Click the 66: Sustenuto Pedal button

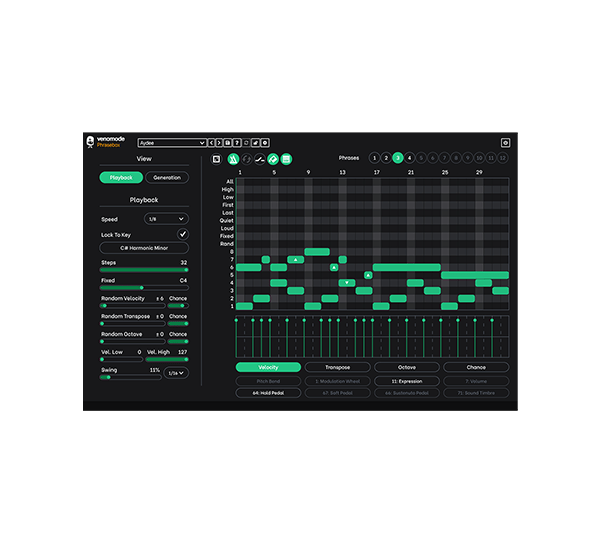pos(407,393)
